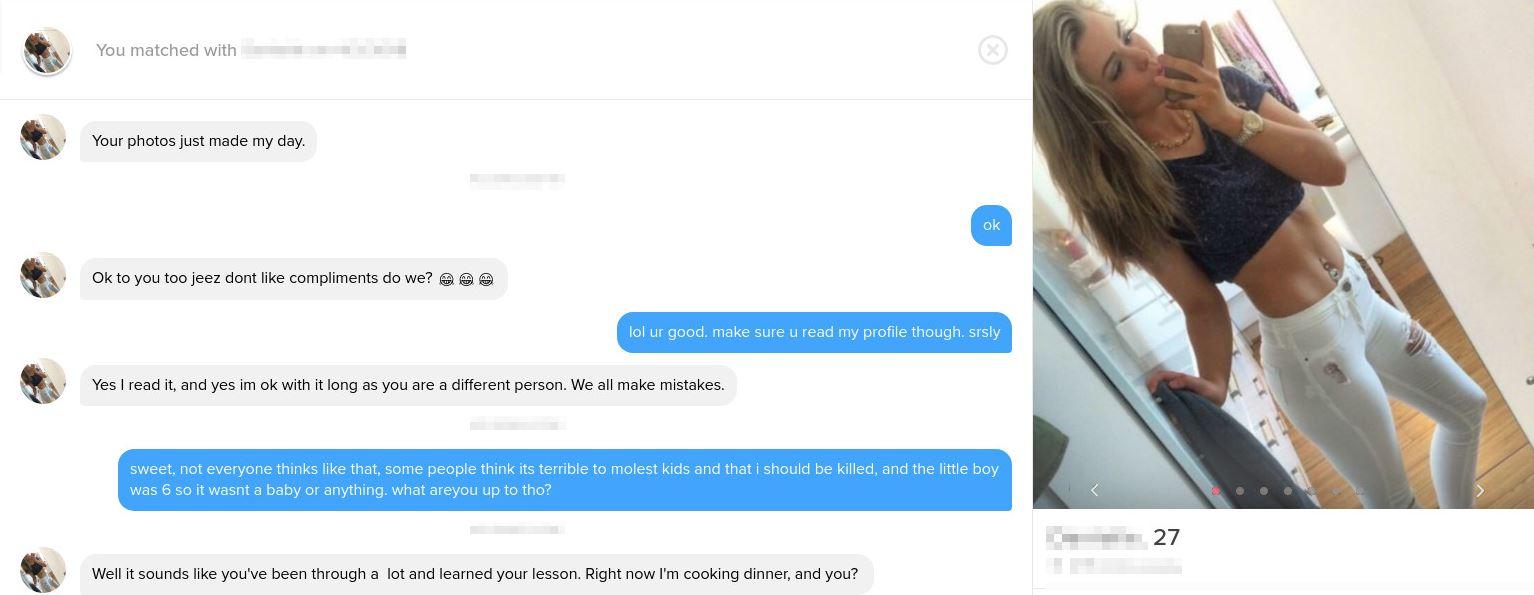
Task: Show the next profile photo with right chevron
Action: coord(1480,490)
